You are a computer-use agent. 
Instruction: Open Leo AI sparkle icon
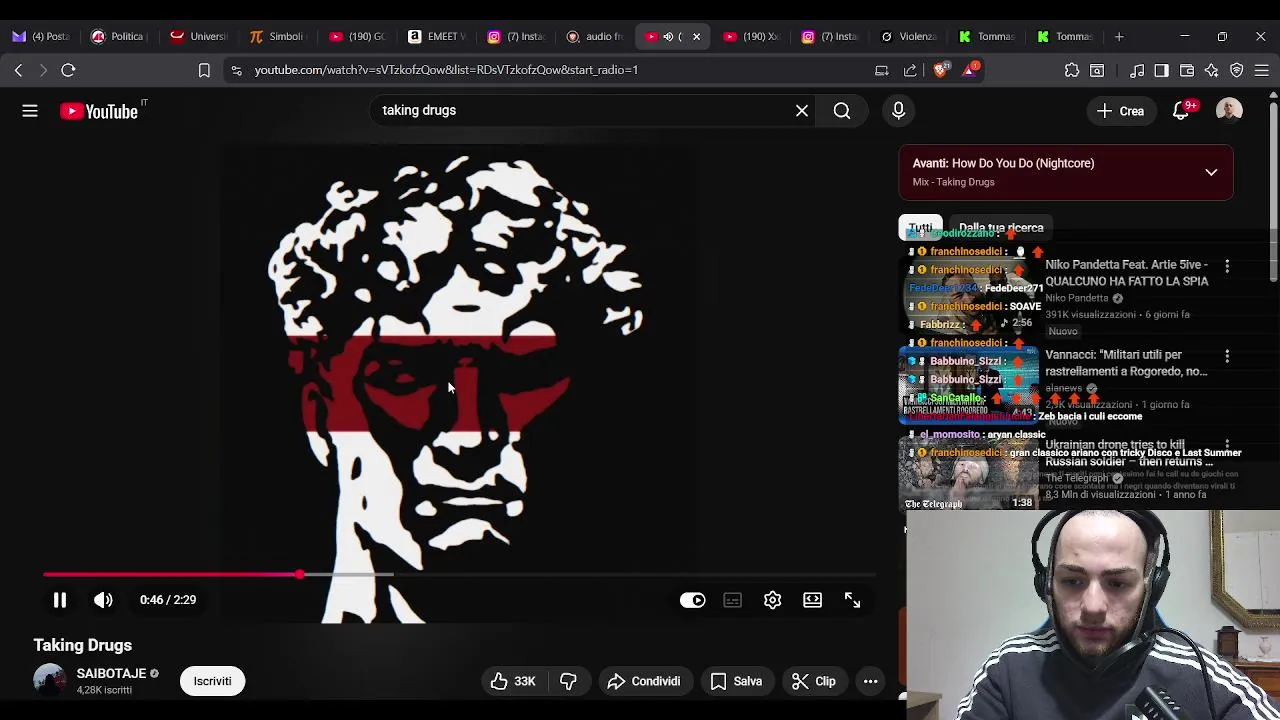[x=1212, y=70]
